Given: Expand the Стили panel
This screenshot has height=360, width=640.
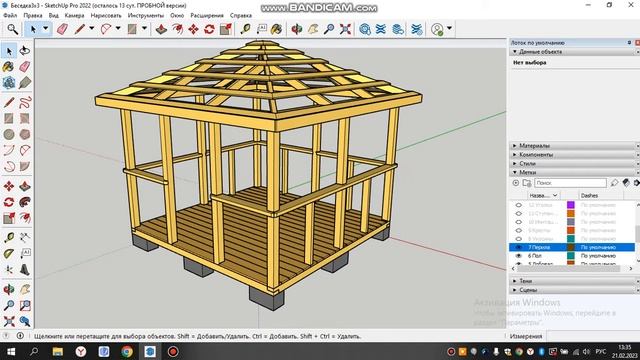Looking at the screenshot, I should [515, 163].
